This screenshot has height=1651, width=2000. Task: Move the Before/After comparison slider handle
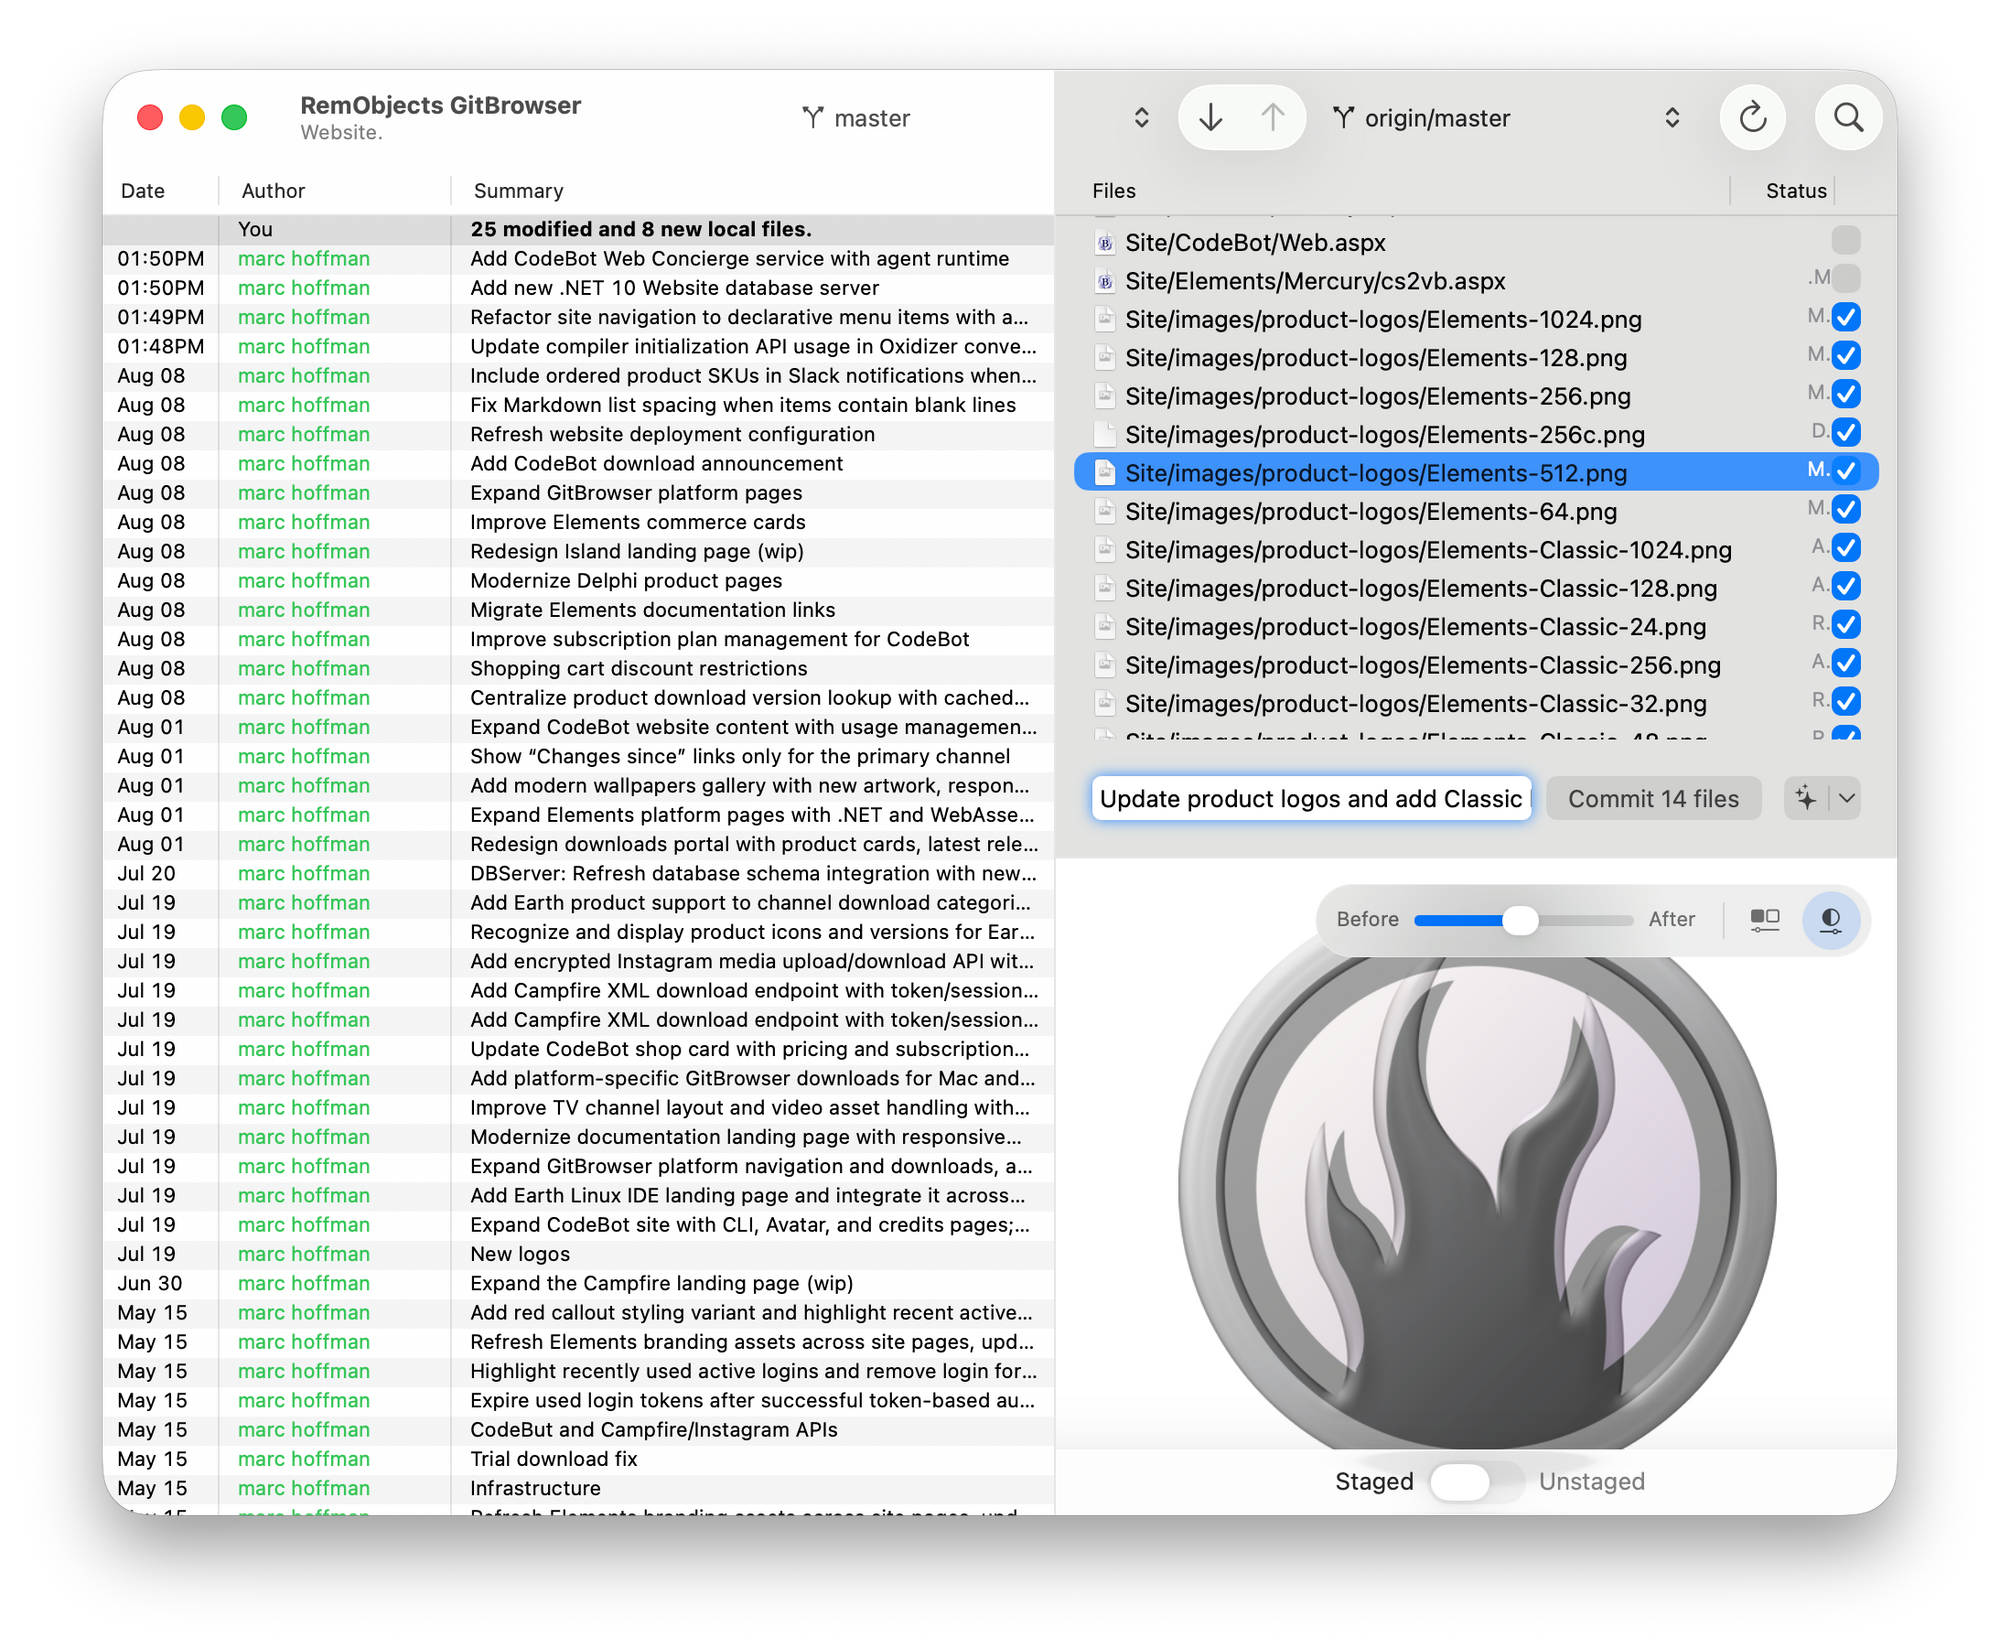click(x=1520, y=919)
